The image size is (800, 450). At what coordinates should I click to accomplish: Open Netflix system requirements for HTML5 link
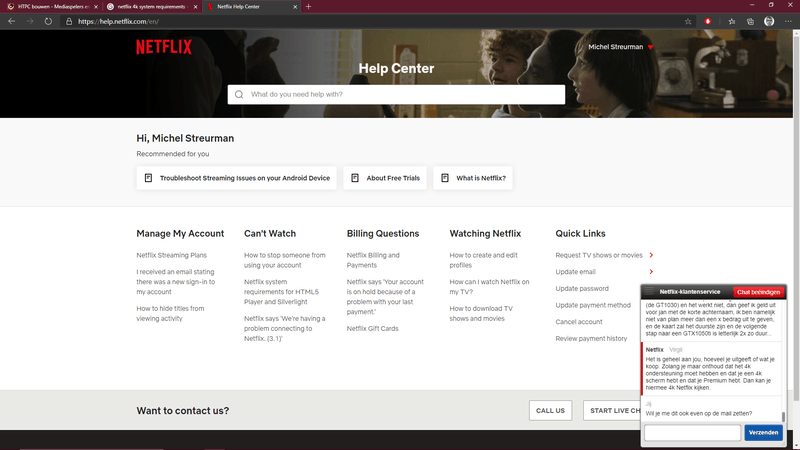click(x=281, y=292)
